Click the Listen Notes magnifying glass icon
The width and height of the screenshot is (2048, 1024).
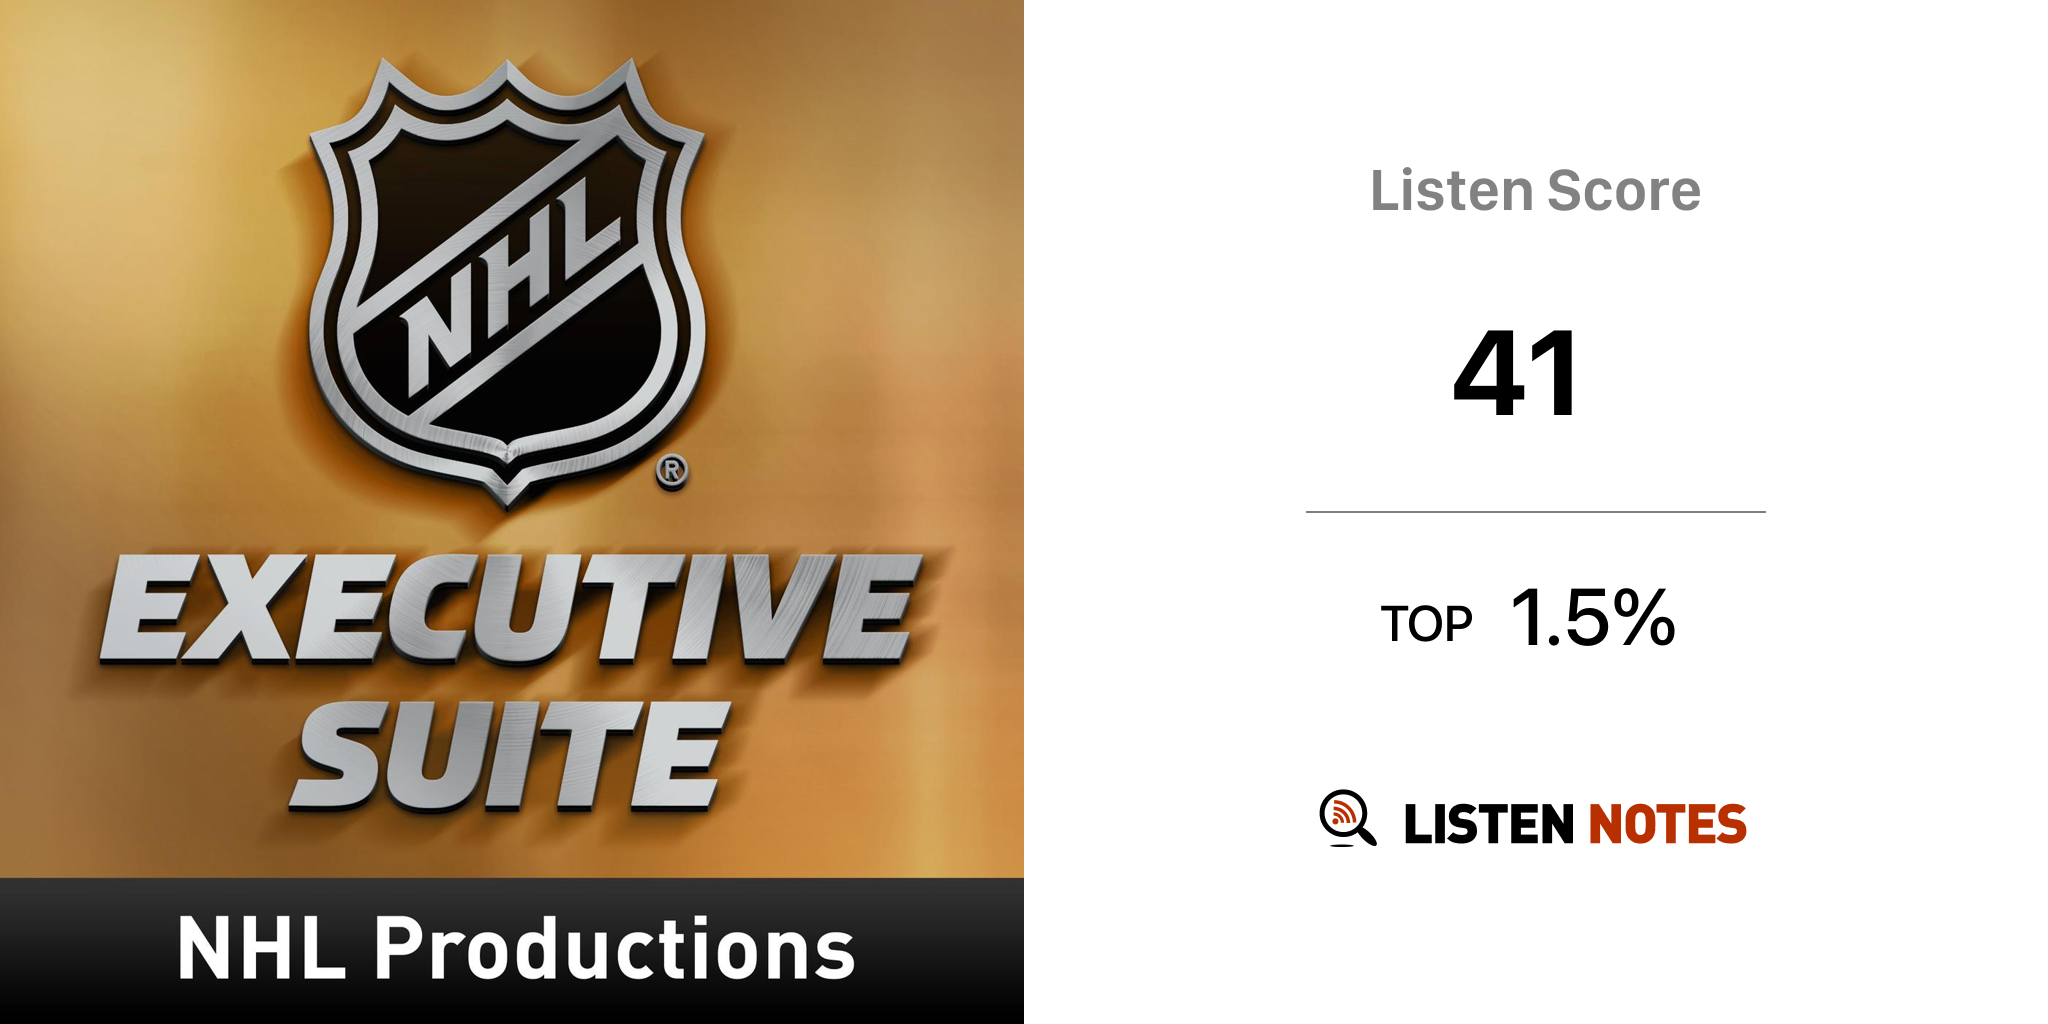[1346, 818]
